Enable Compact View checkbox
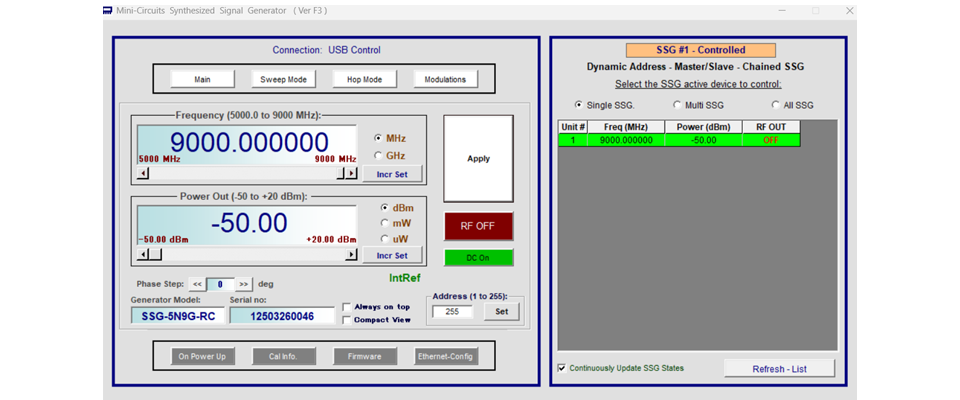The image size is (960, 400). coord(347,320)
